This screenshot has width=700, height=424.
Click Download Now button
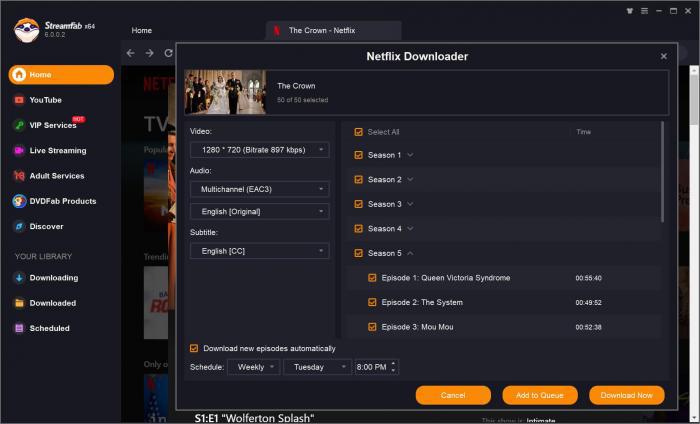[x=626, y=395]
